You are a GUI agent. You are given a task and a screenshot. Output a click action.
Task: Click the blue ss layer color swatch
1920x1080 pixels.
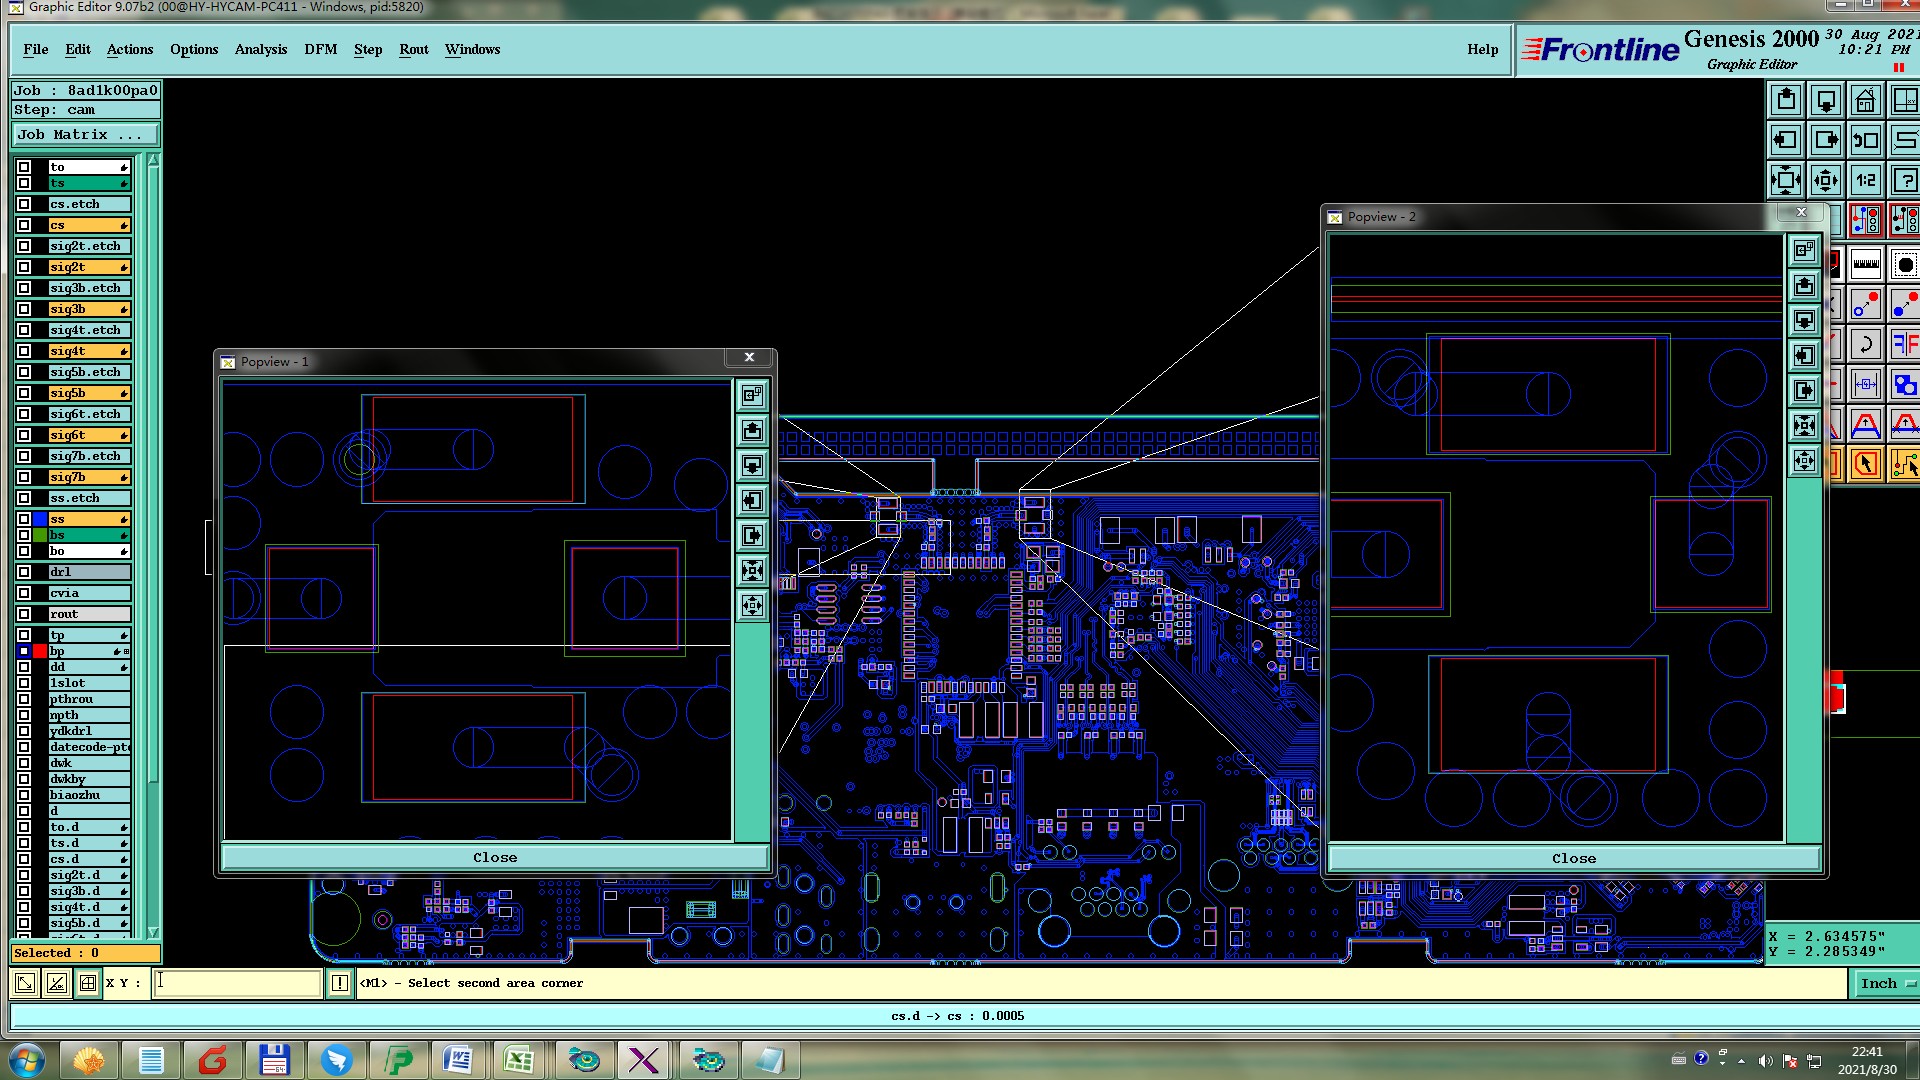click(x=40, y=519)
